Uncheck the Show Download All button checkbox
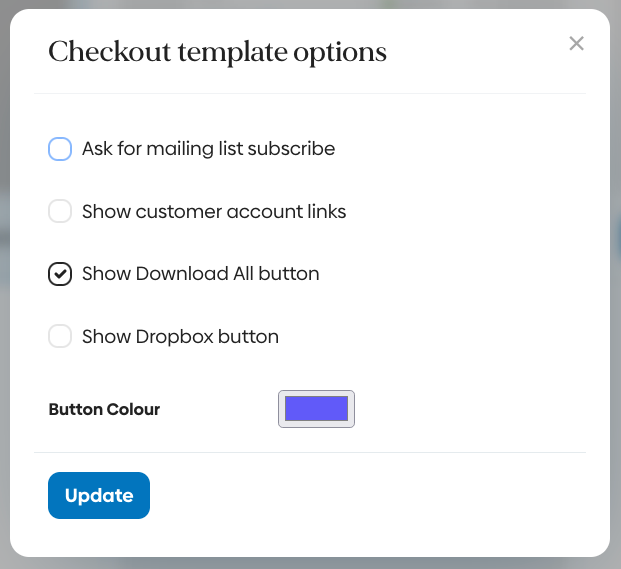This screenshot has height=569, width=621. (60, 274)
